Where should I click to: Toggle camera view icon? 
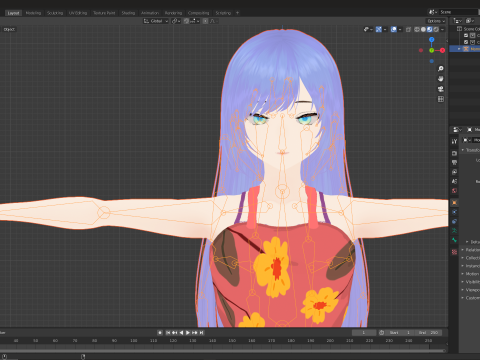(441, 89)
